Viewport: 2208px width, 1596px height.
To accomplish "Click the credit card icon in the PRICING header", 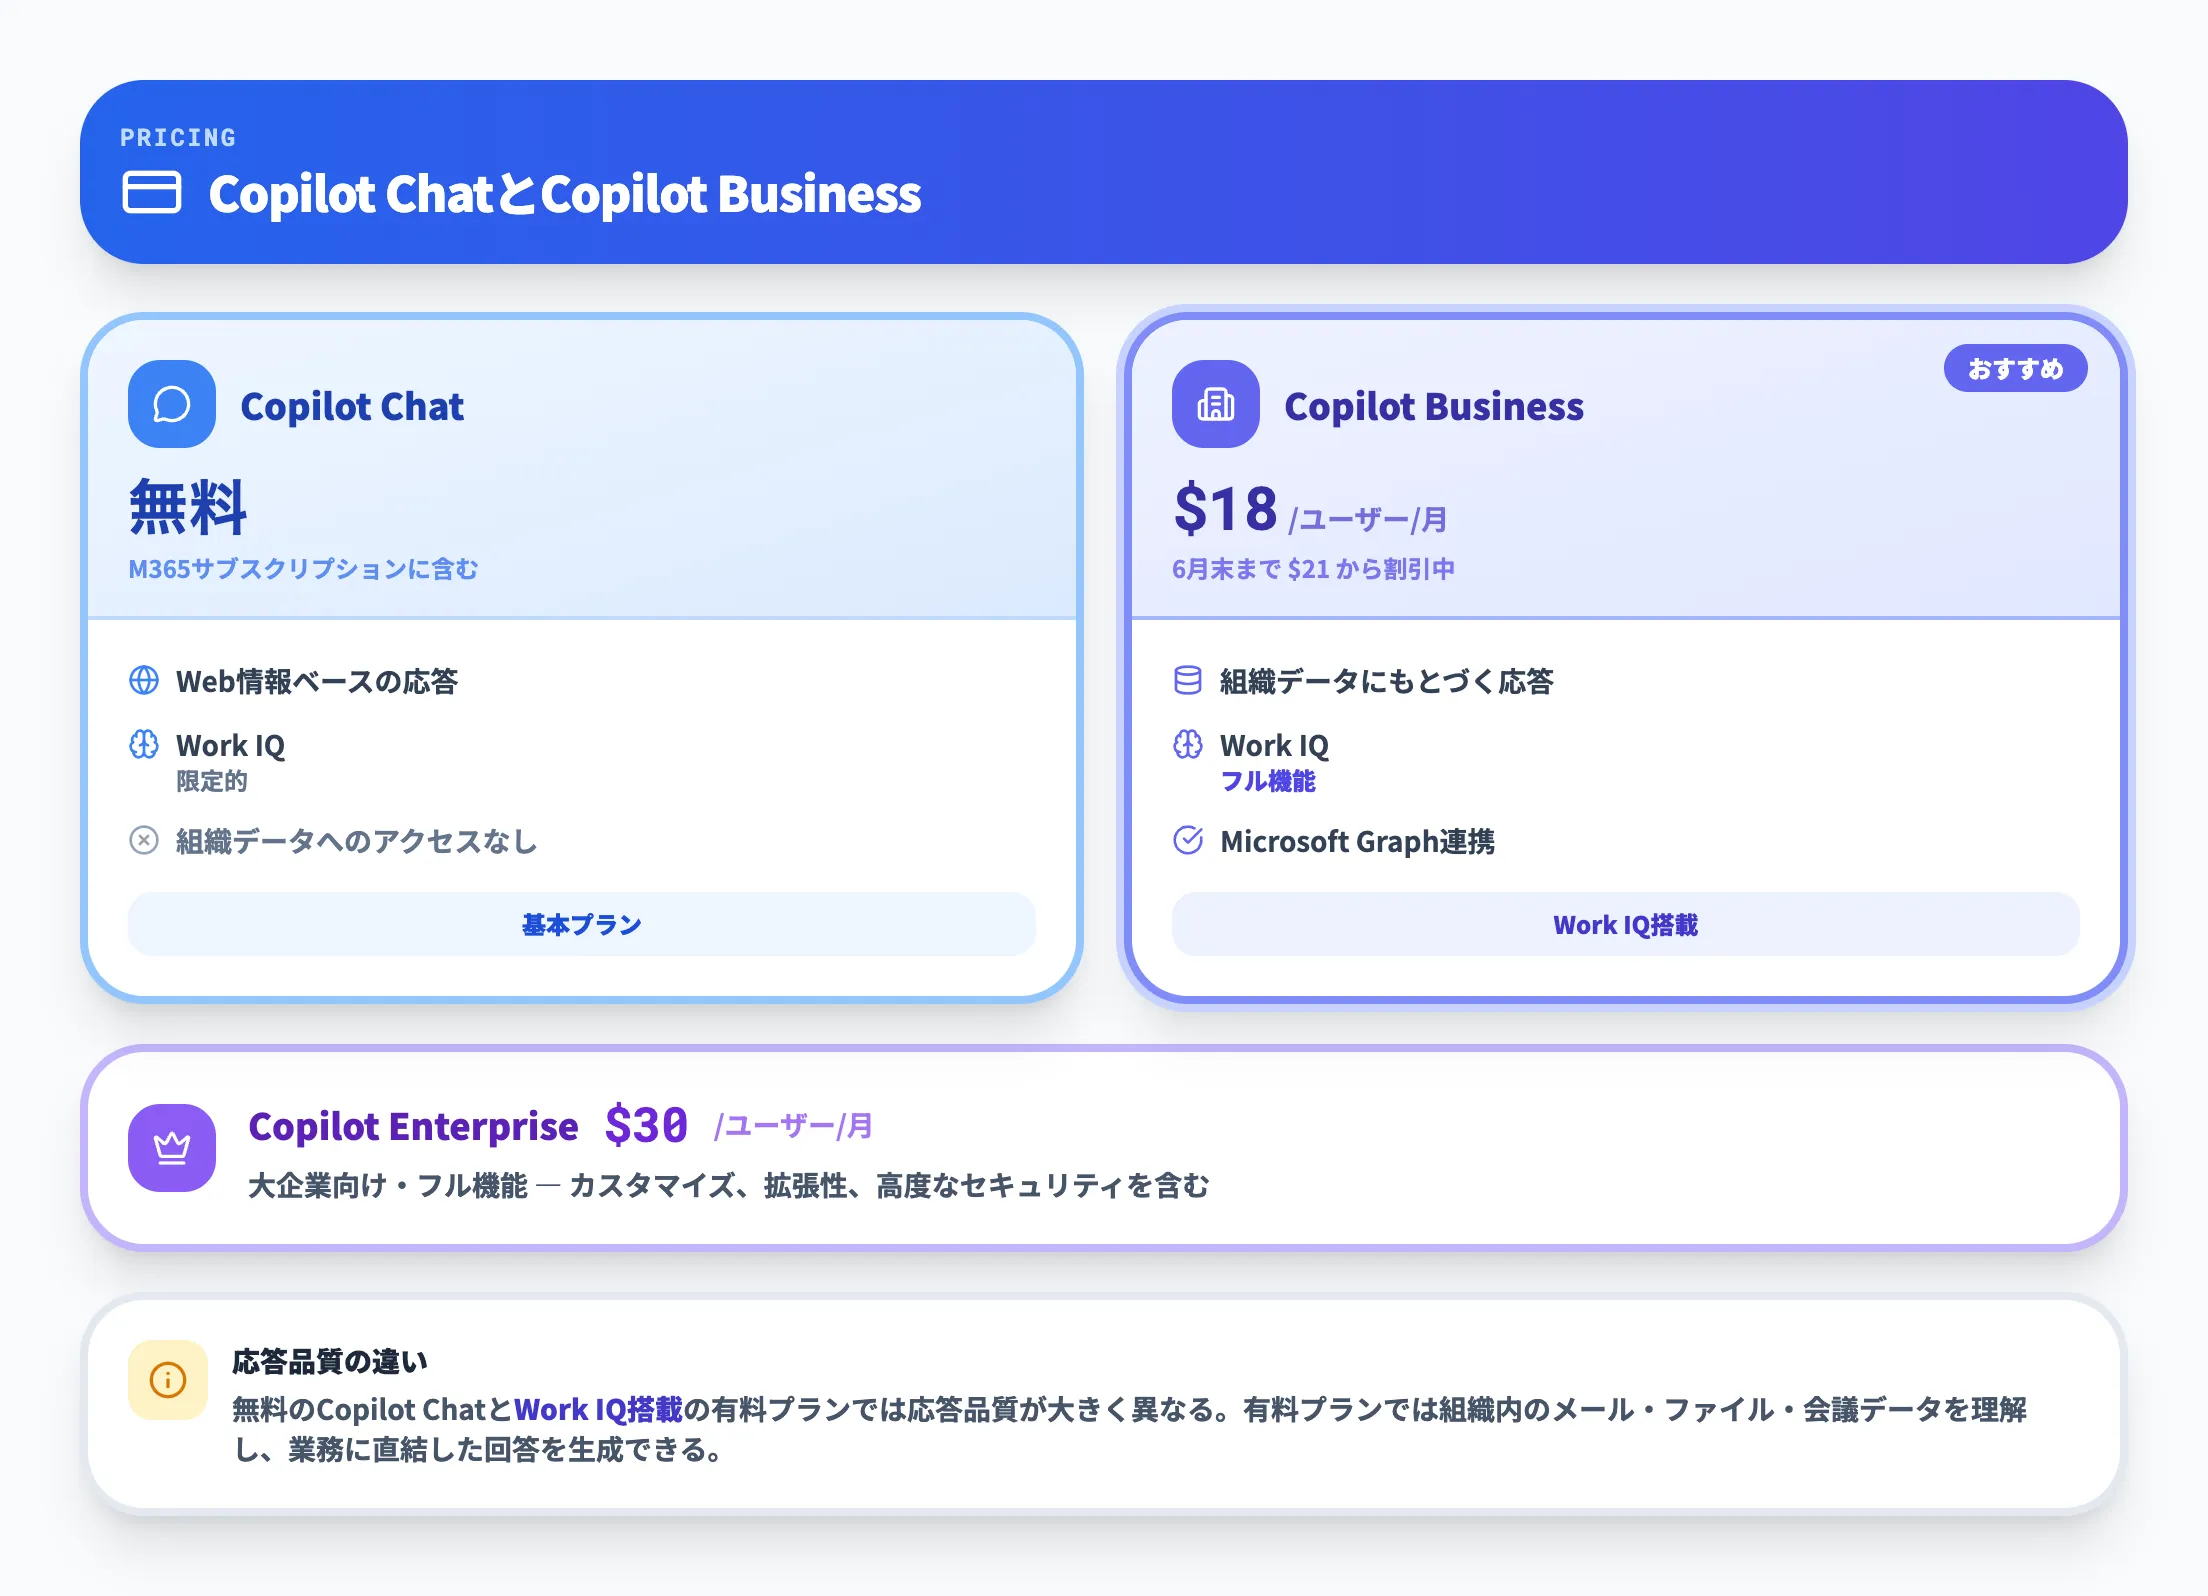I will pyautogui.click(x=152, y=194).
